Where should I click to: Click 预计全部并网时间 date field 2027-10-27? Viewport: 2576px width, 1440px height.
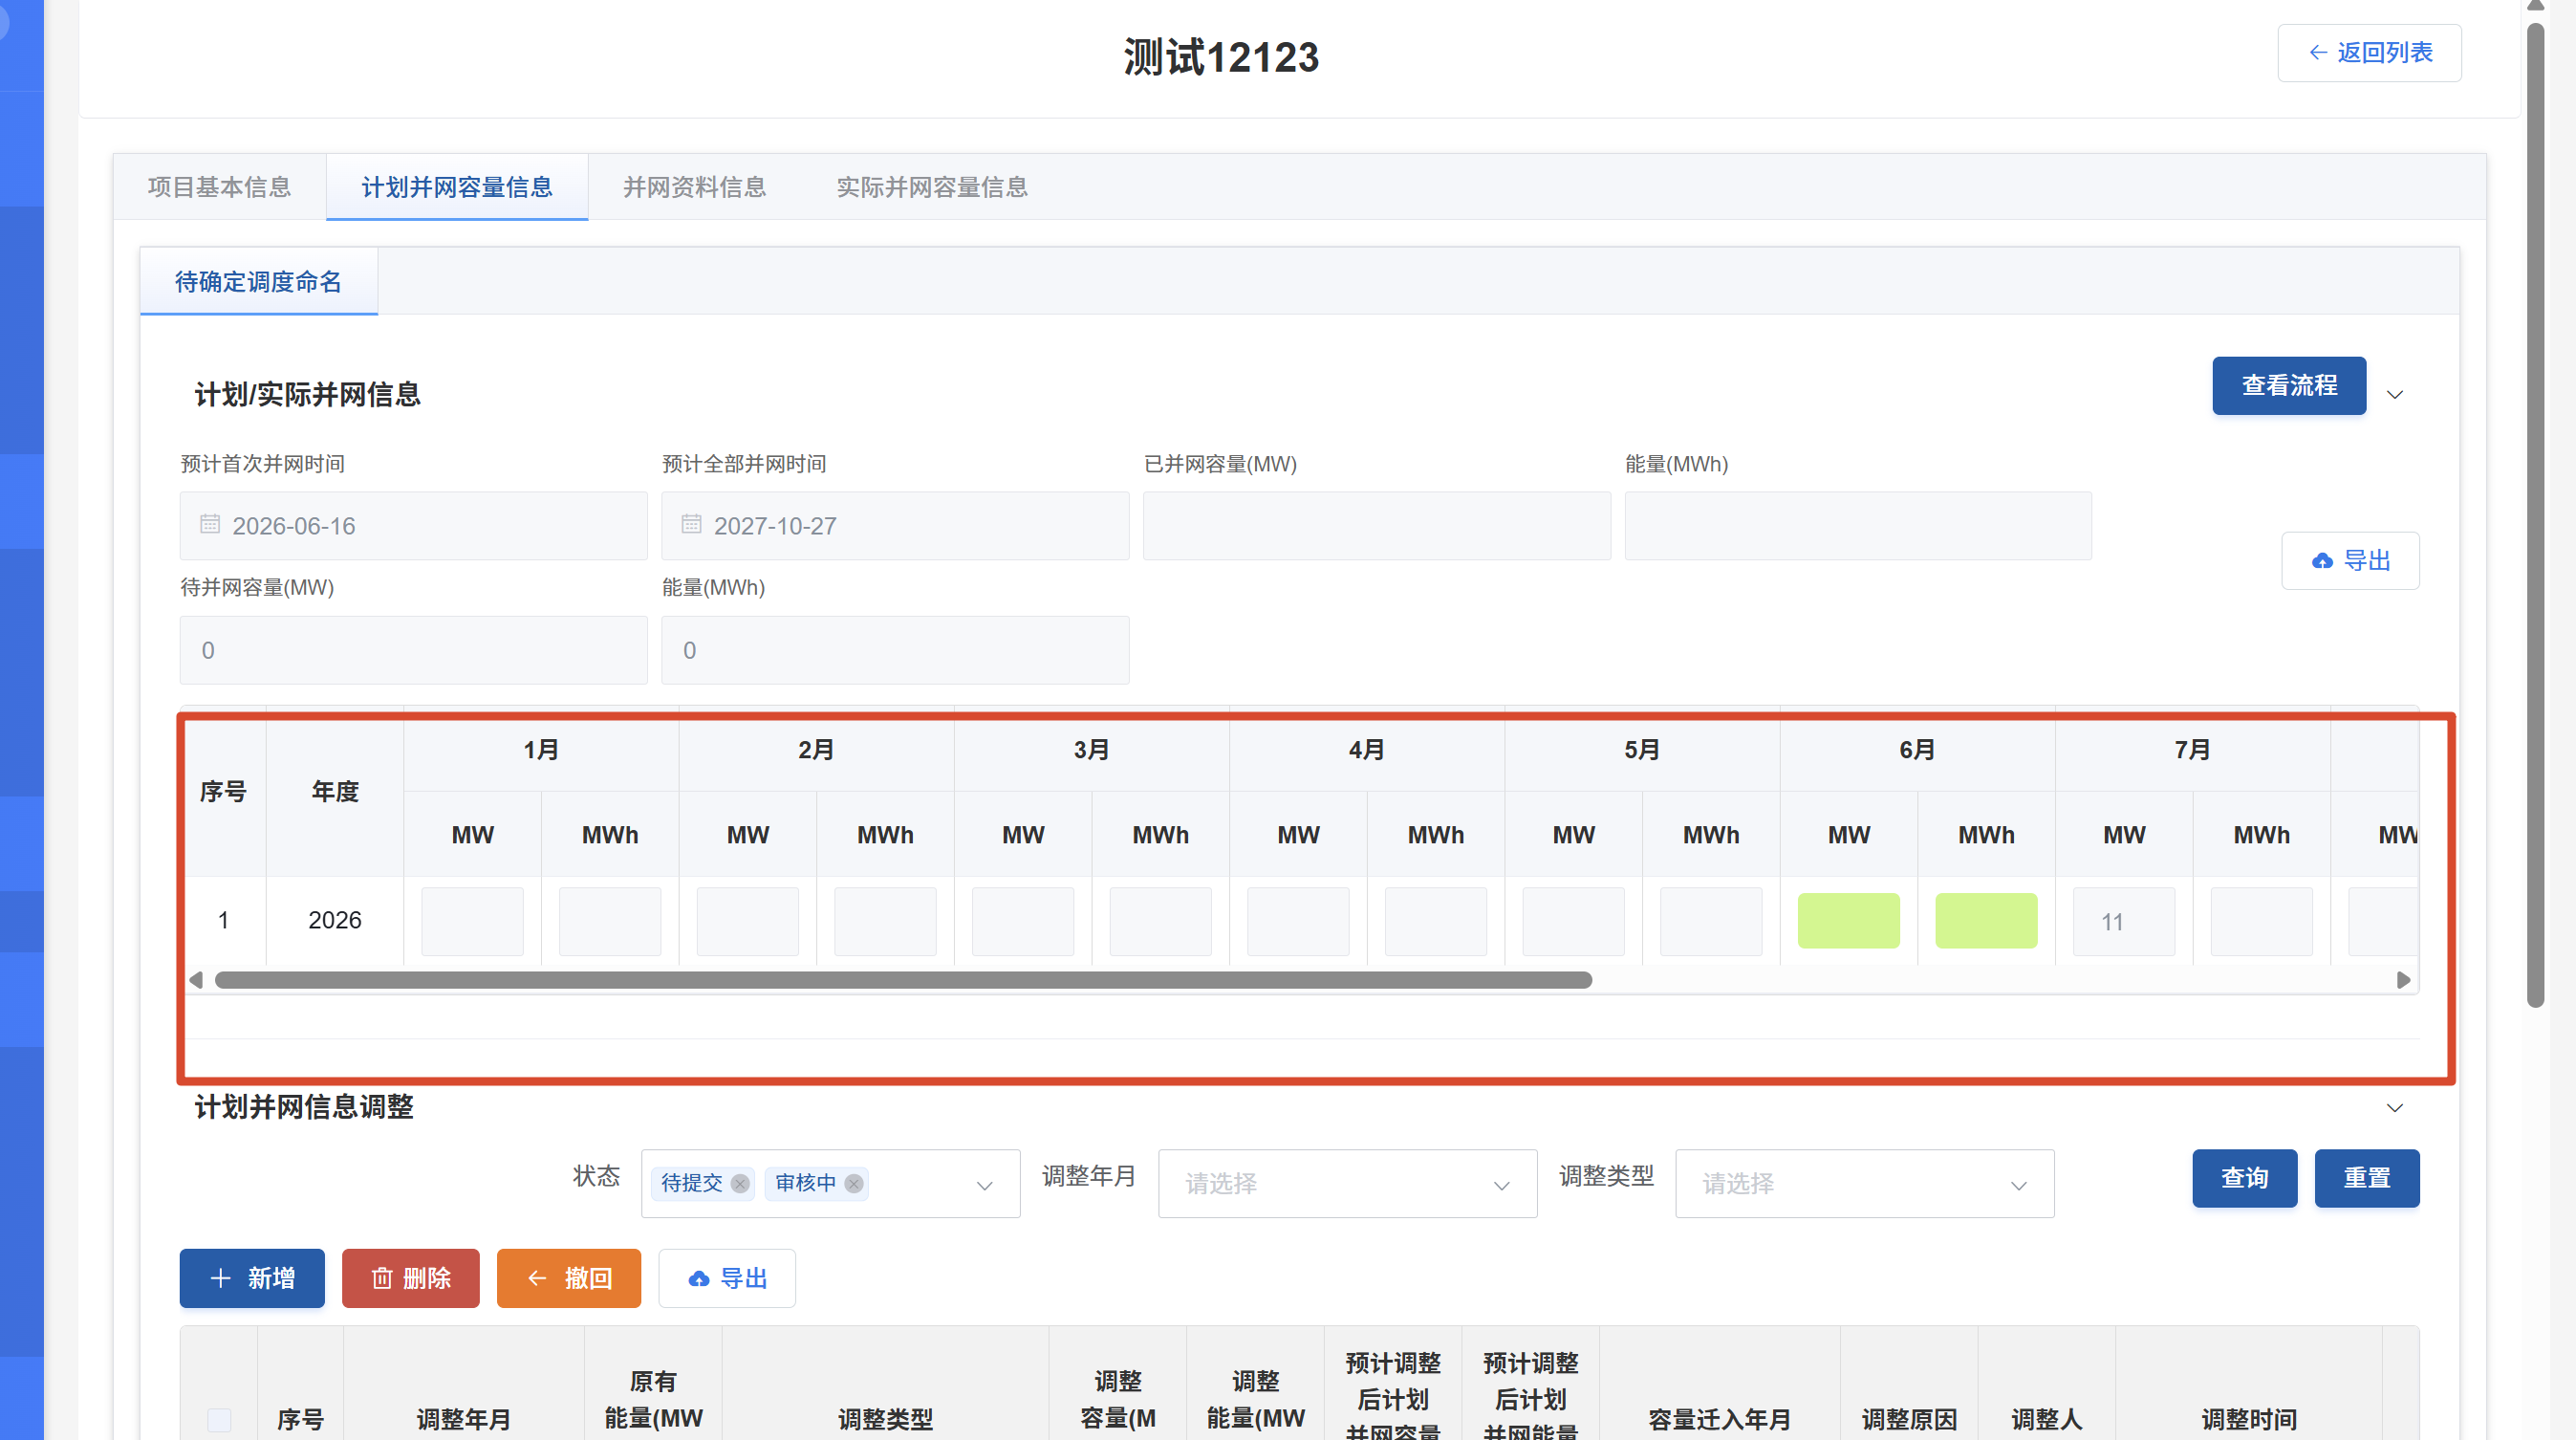895,526
